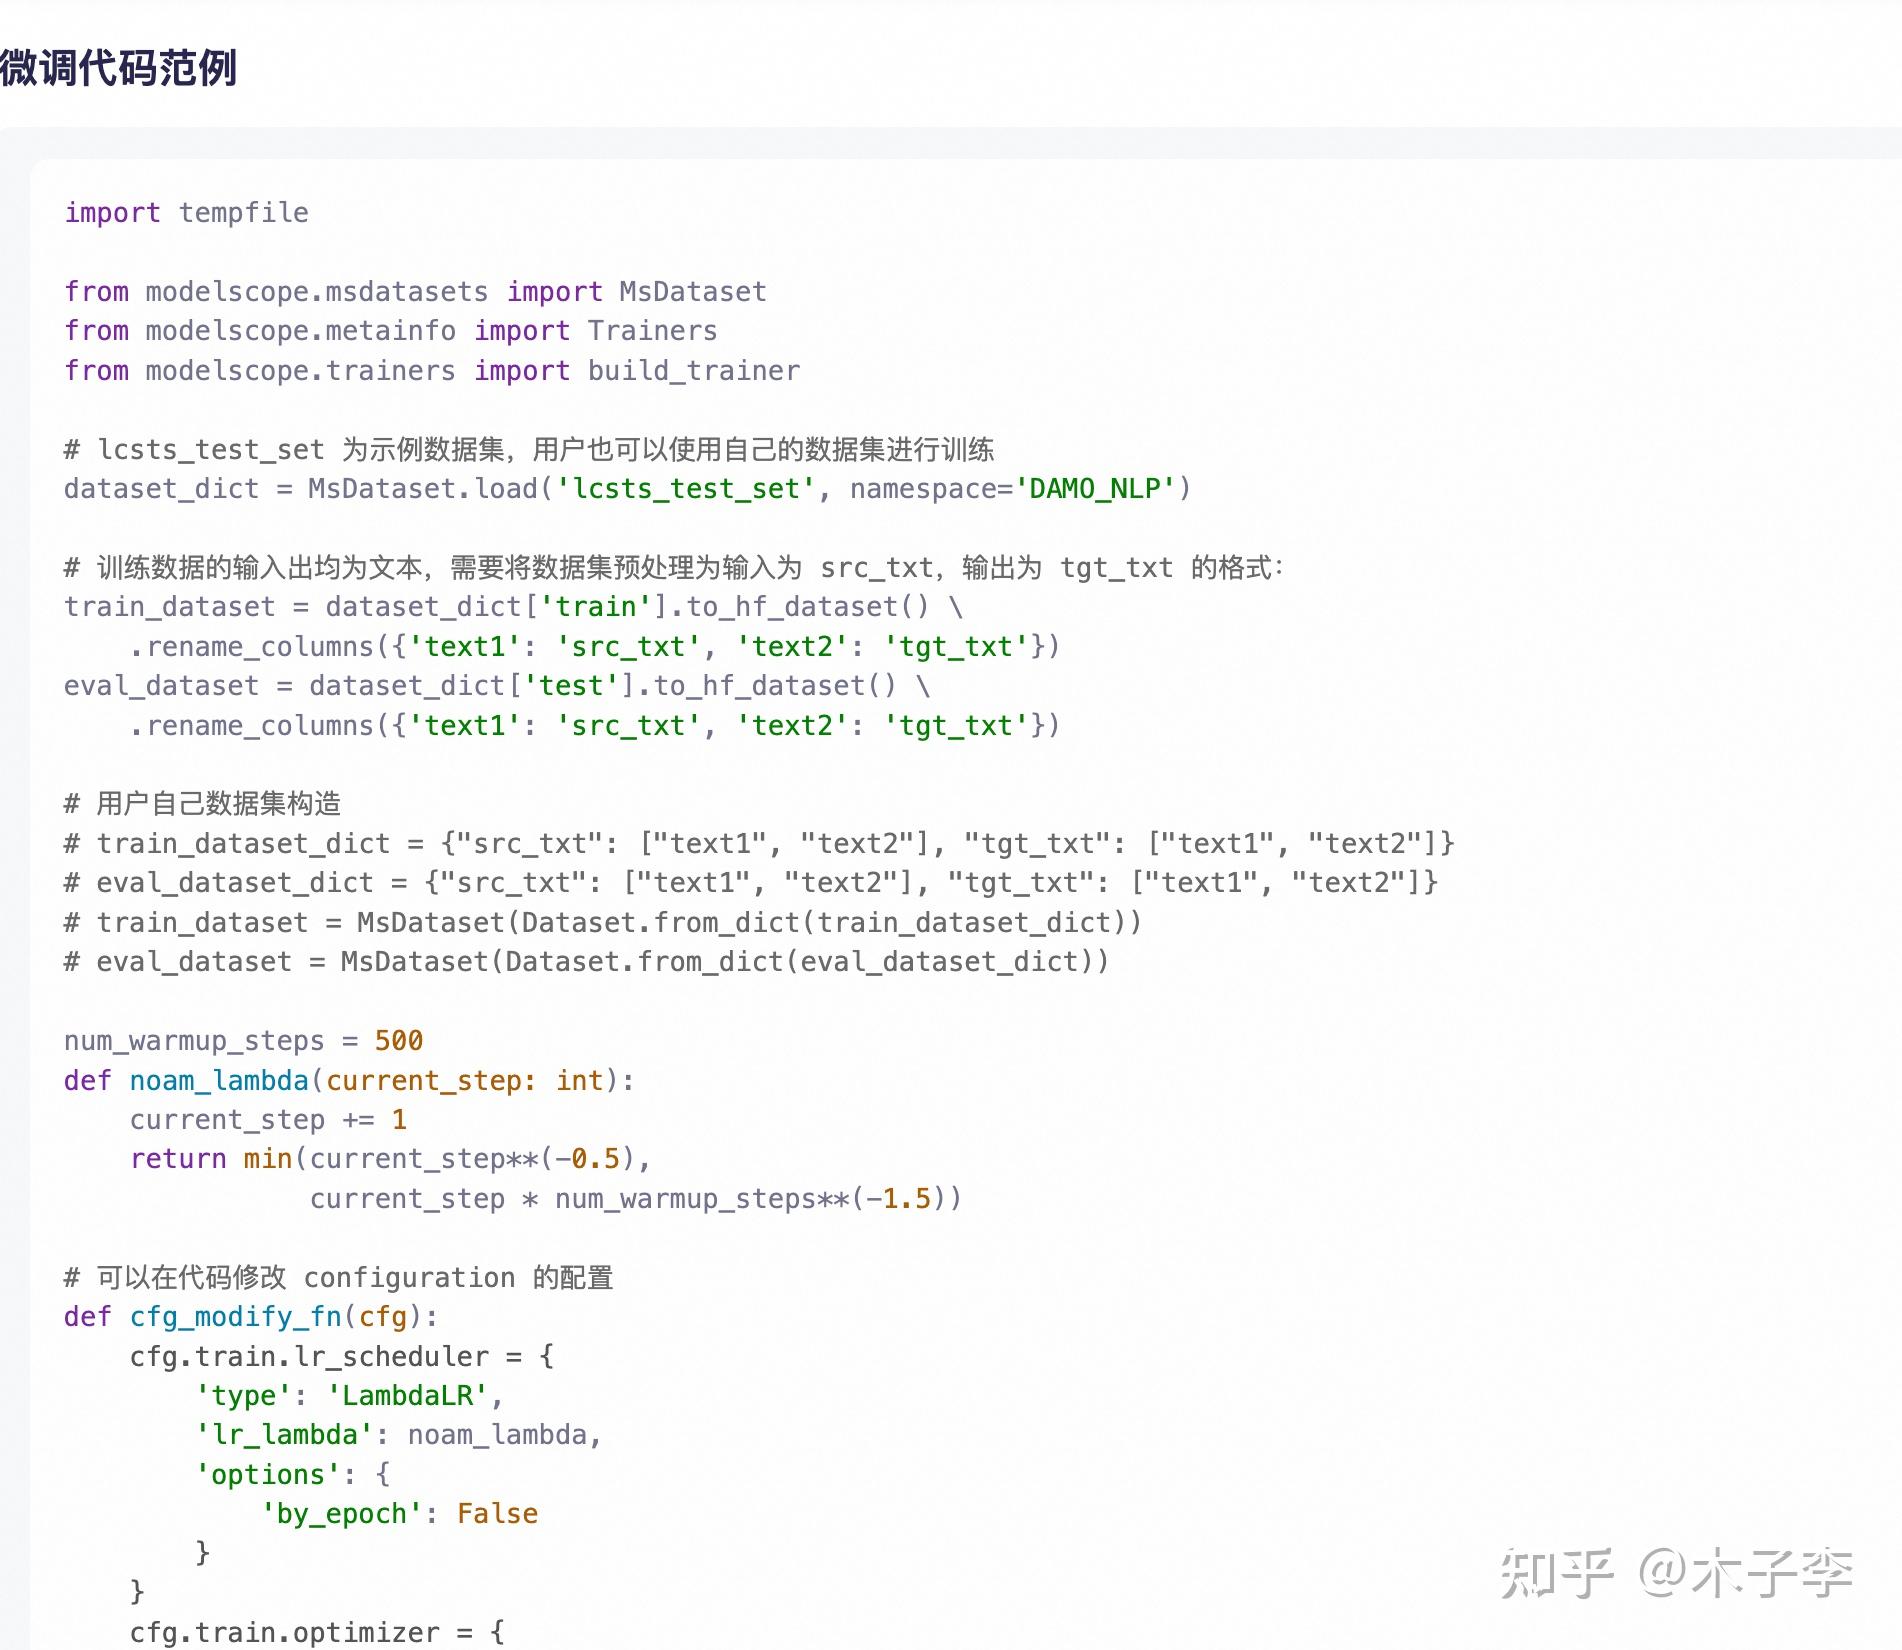This screenshot has width=1902, height=1650.
Task: Select the return min expression line
Action: [390, 1158]
